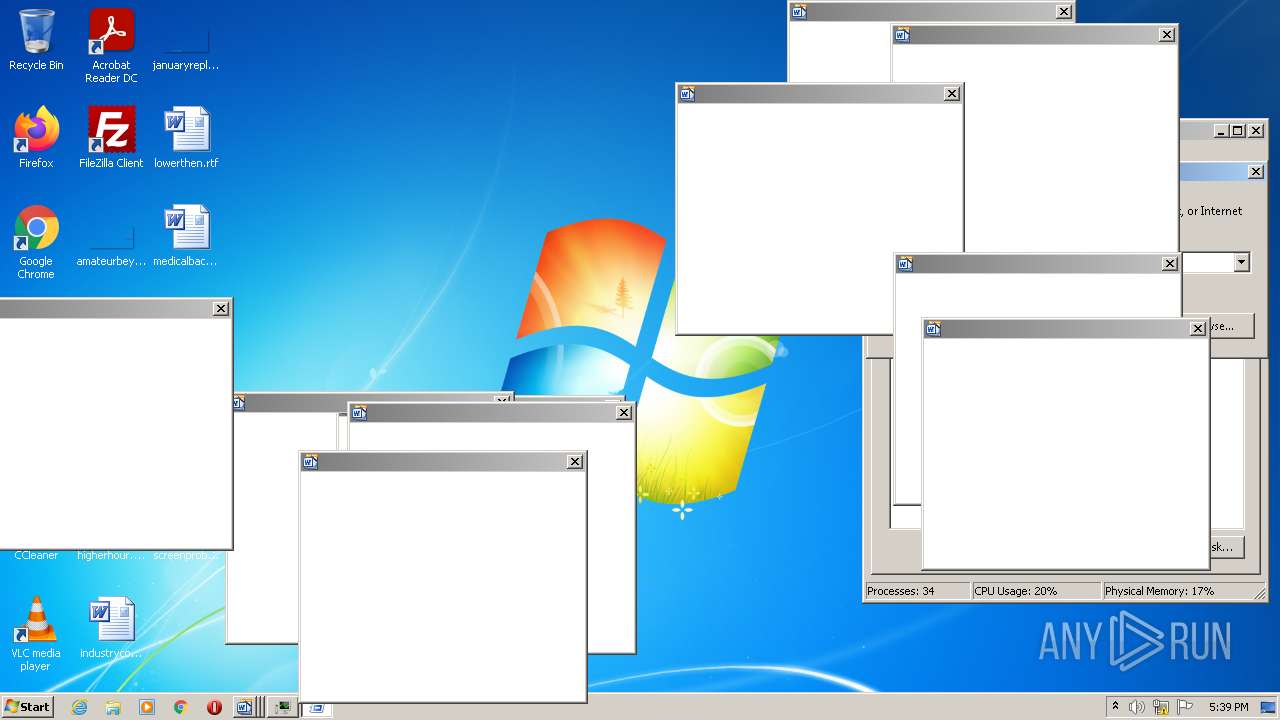Screen dimensions: 1280x720
Task: Click the higherhour... file label
Action: (x=111, y=555)
